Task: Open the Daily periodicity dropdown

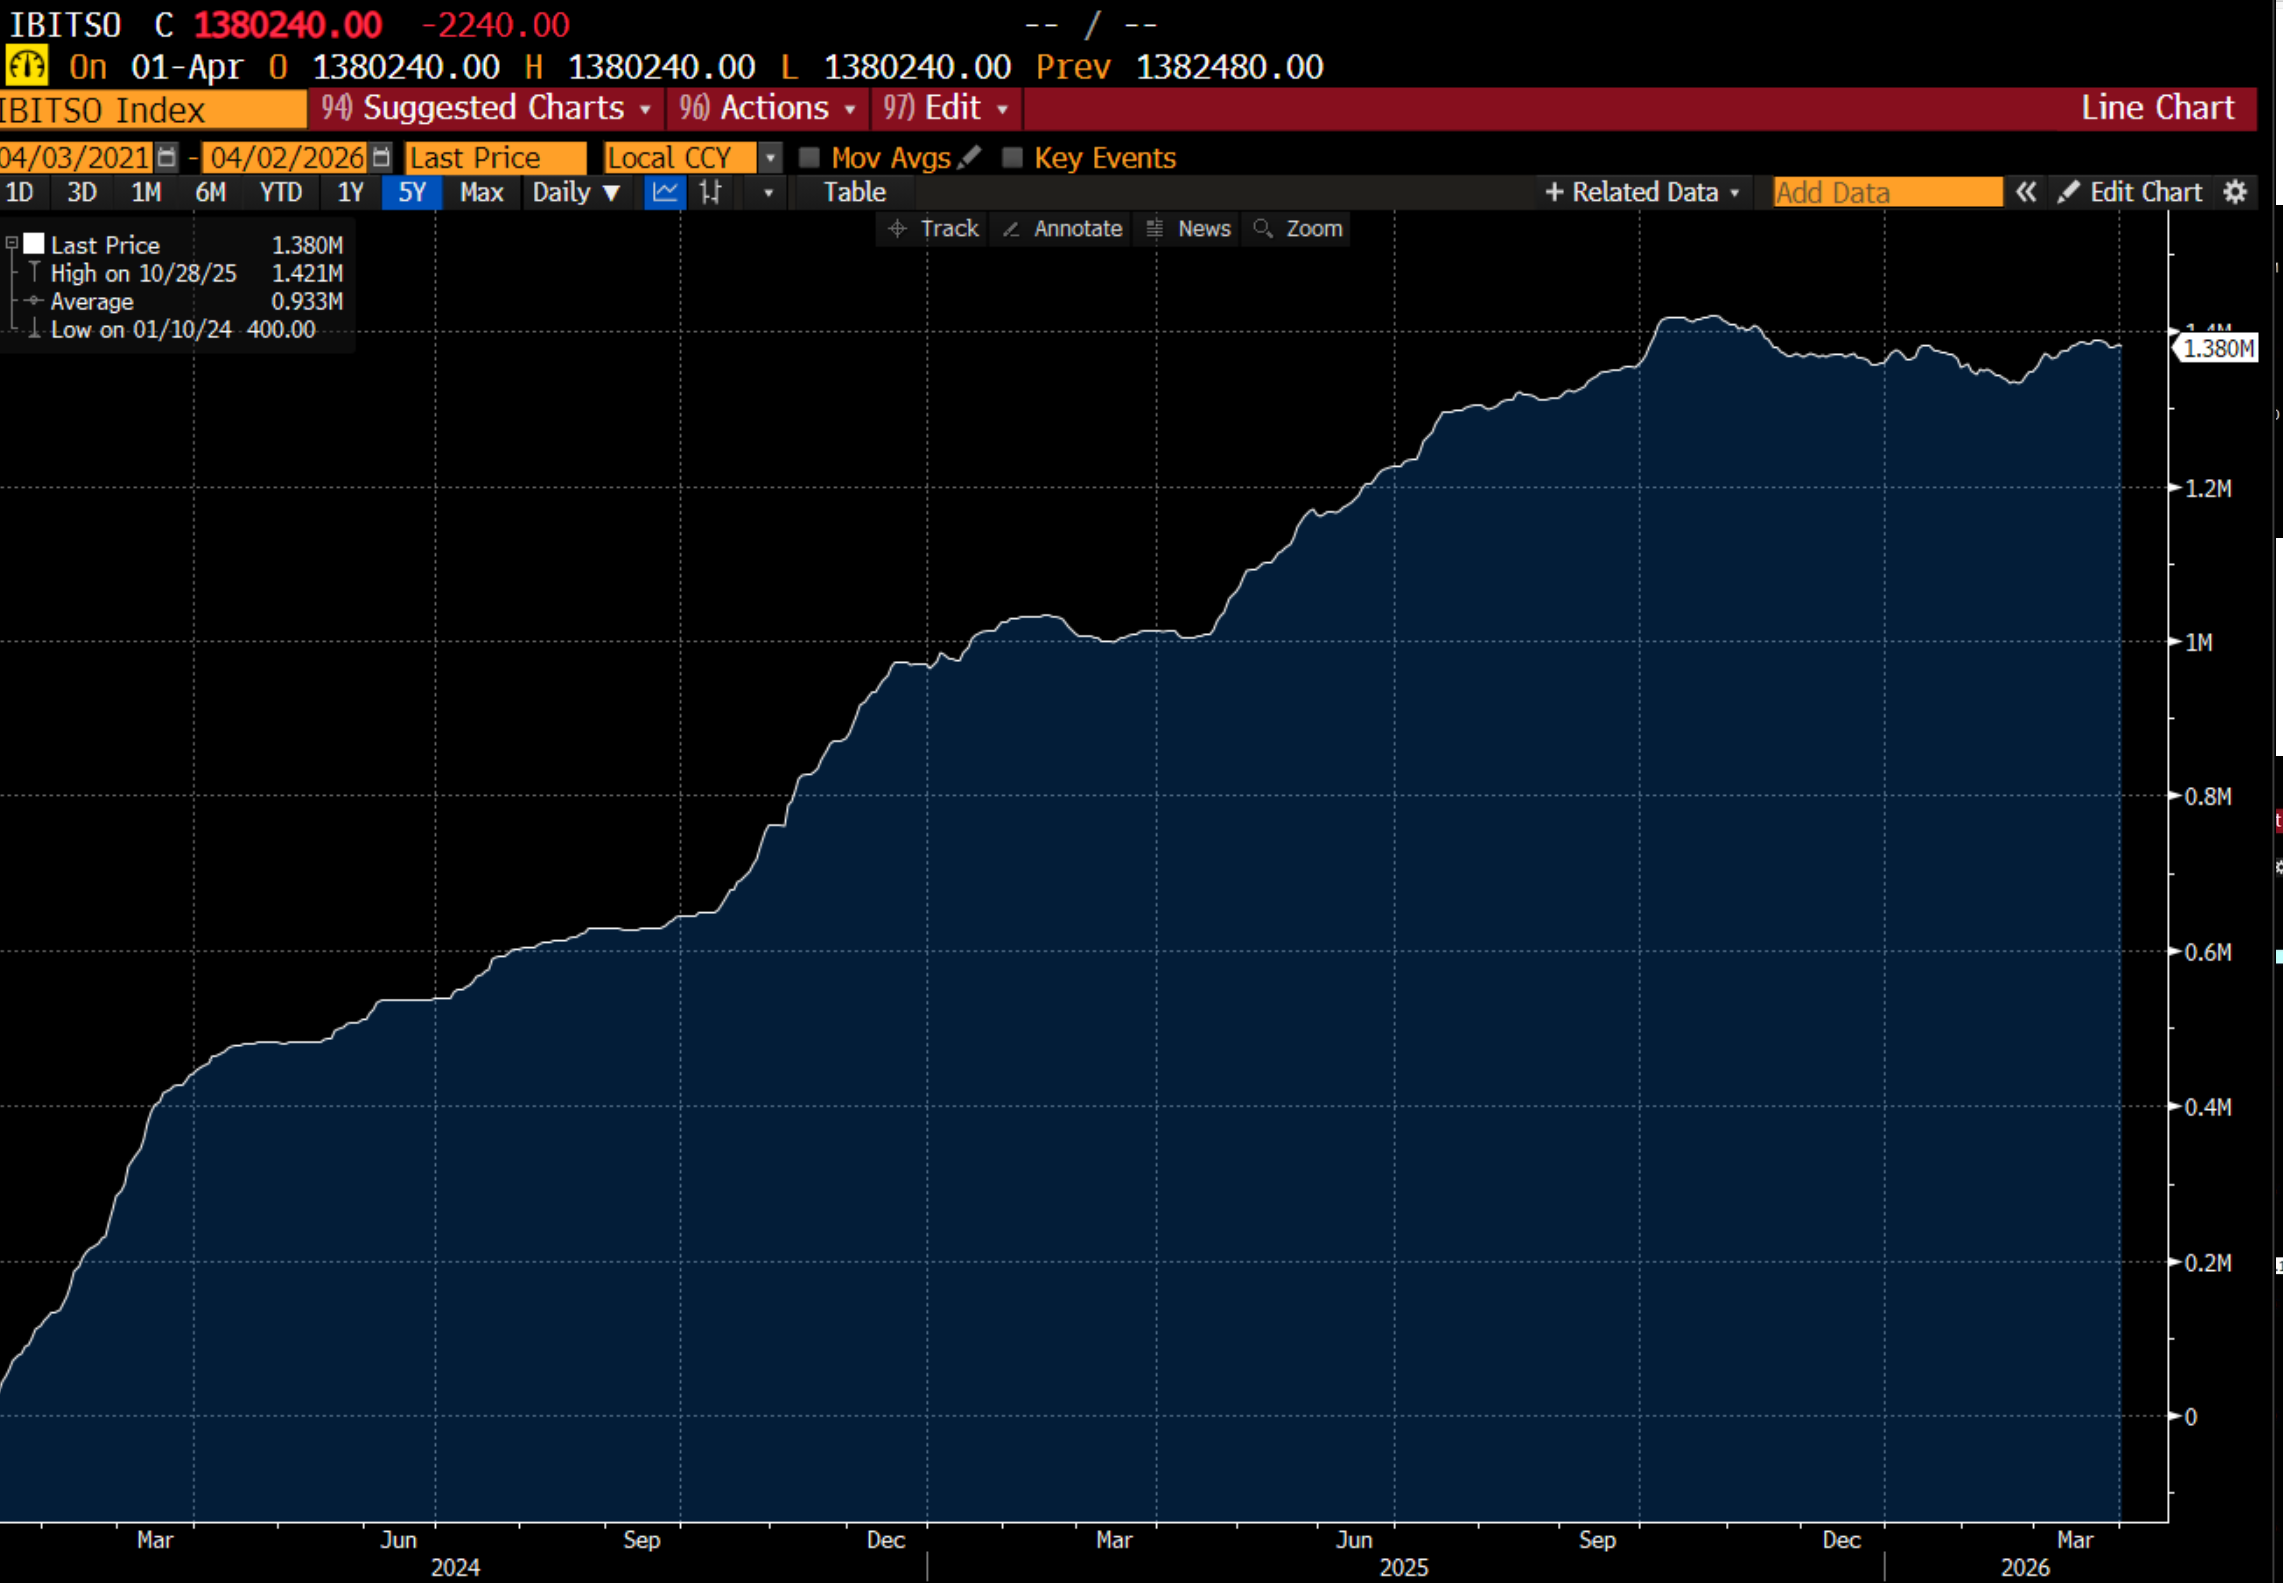Action: tap(576, 192)
